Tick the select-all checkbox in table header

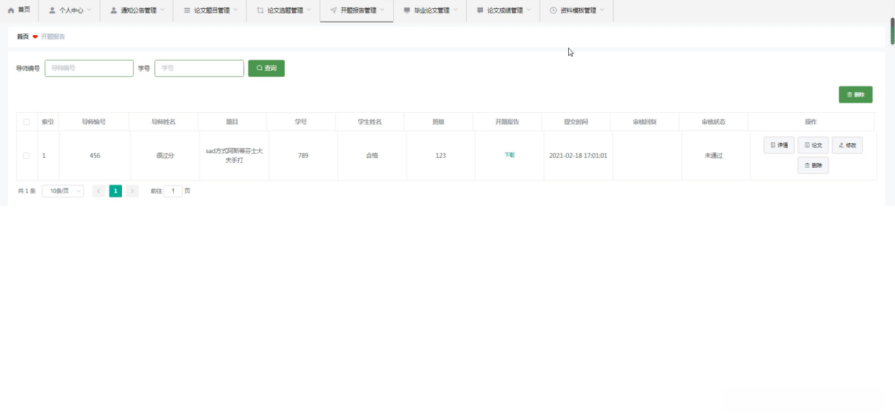[x=26, y=122]
